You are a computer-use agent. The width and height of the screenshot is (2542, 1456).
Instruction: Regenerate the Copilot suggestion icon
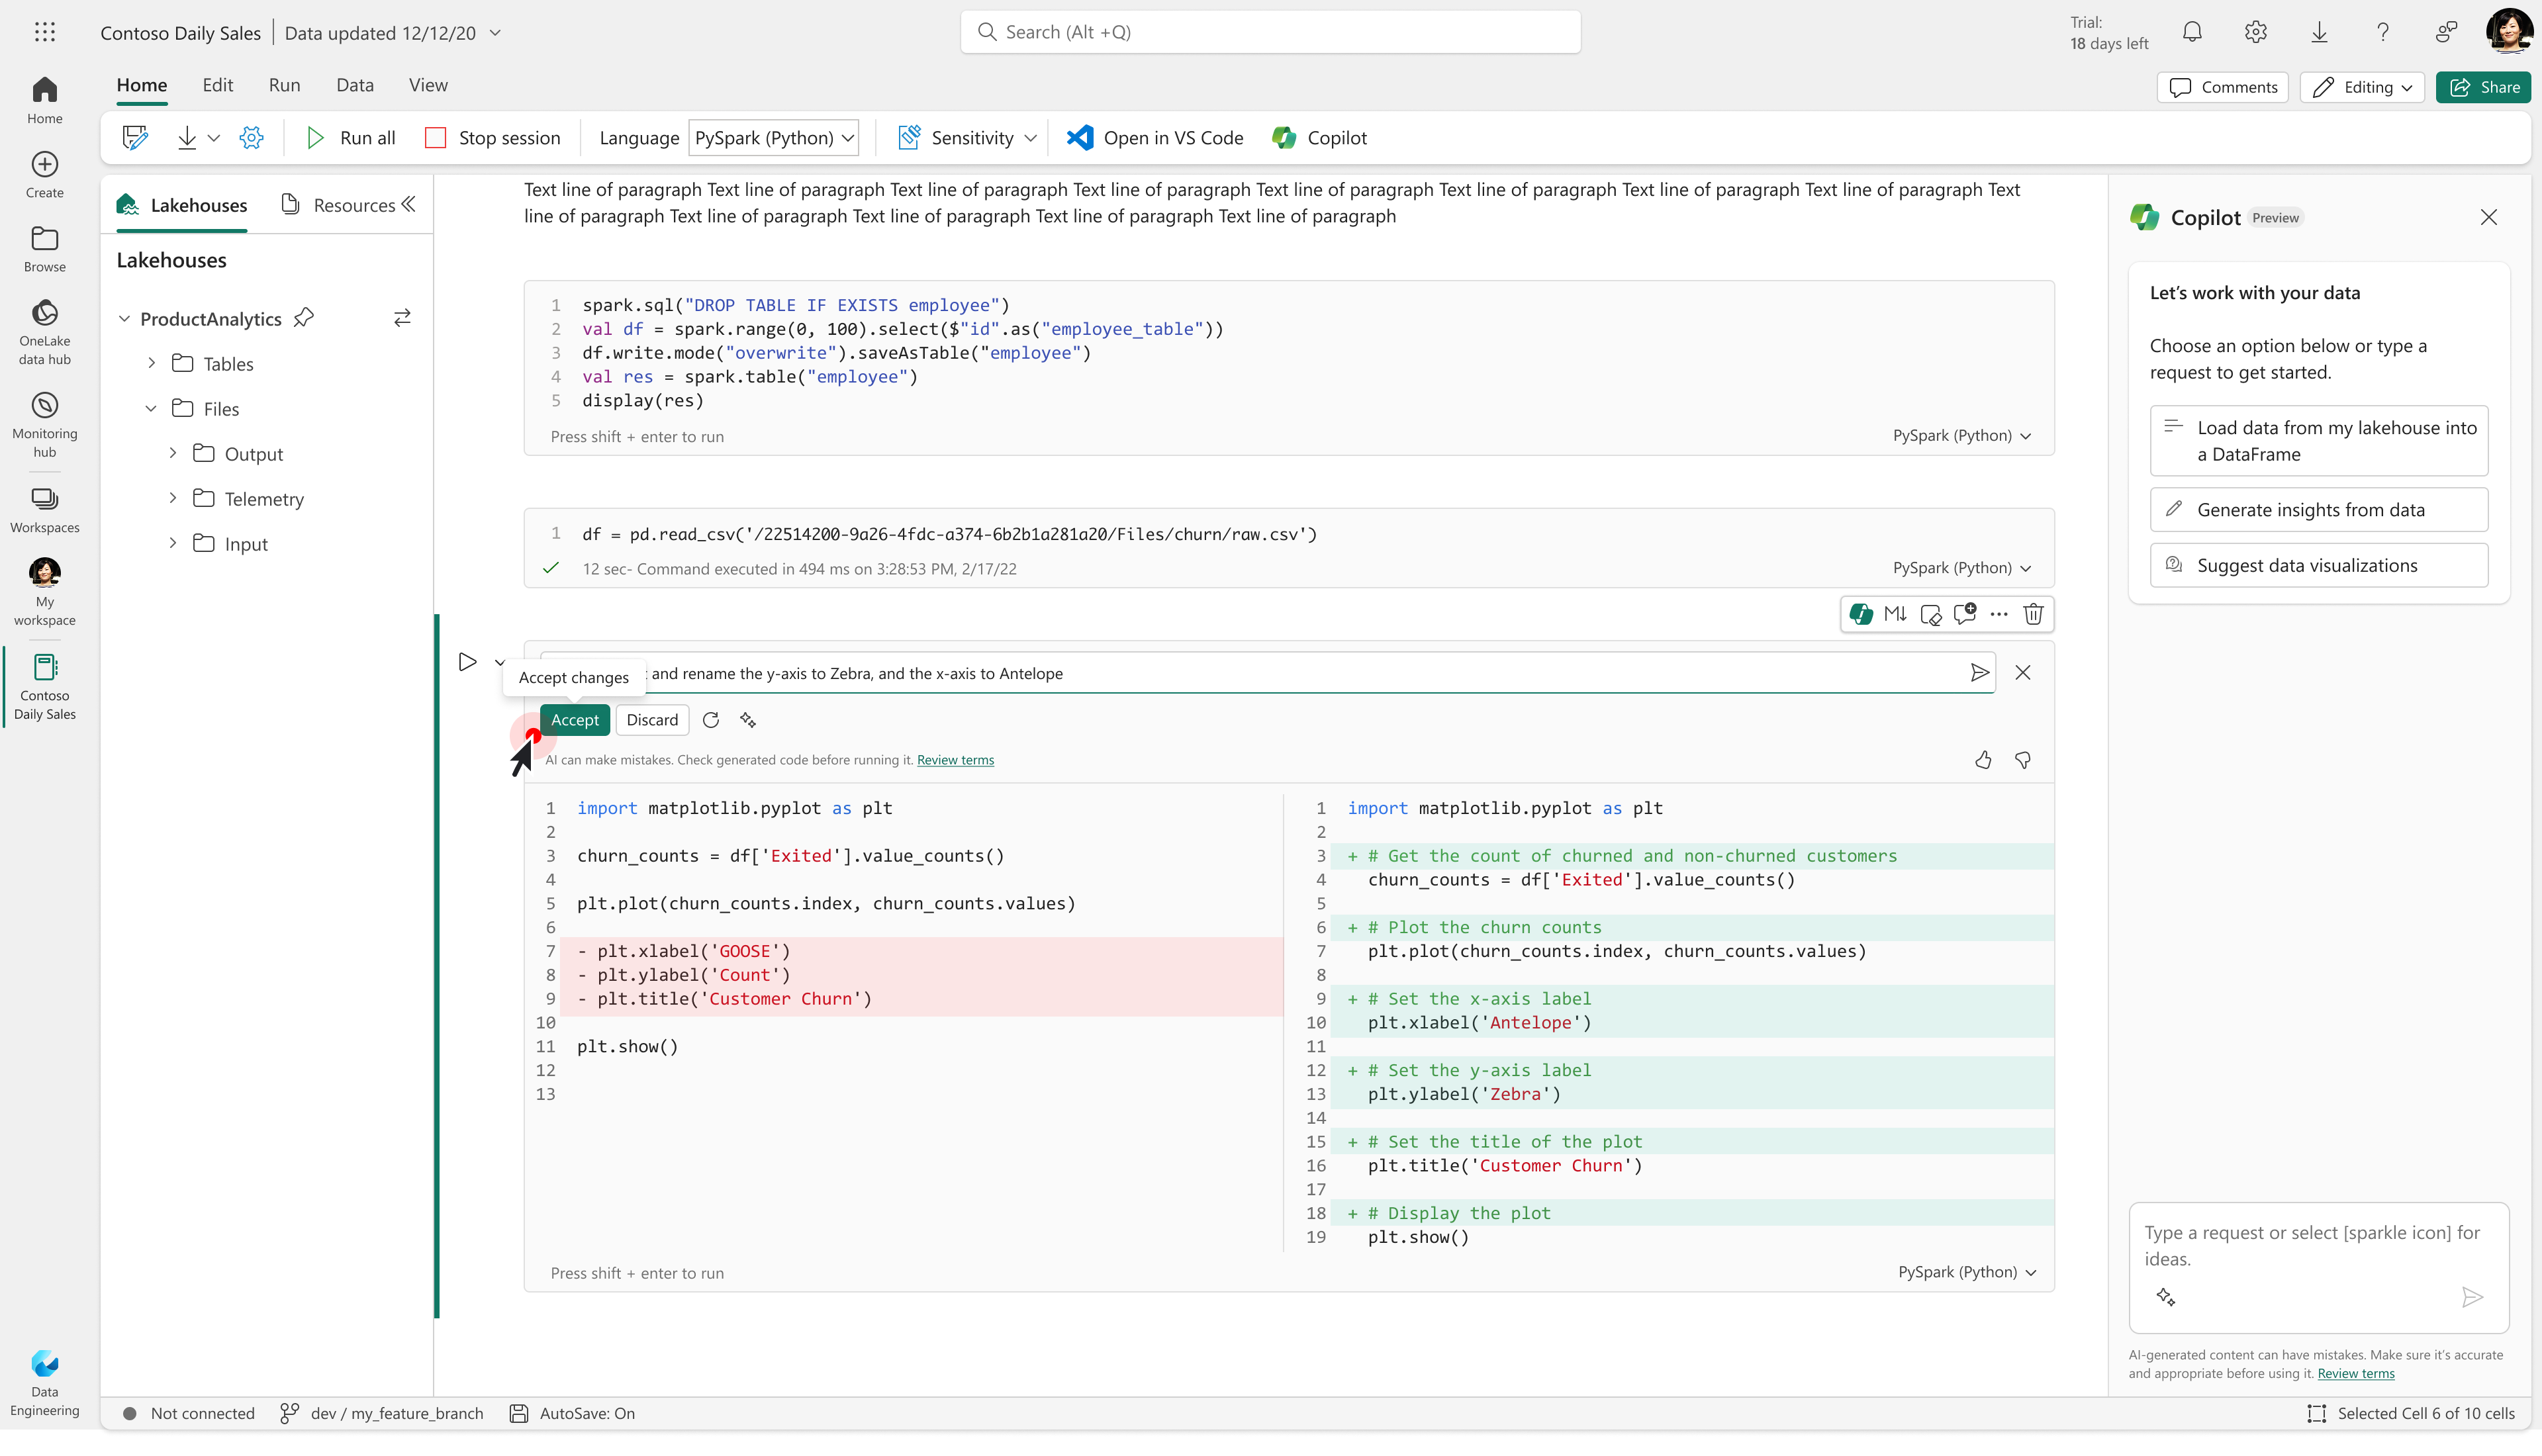coord(711,720)
